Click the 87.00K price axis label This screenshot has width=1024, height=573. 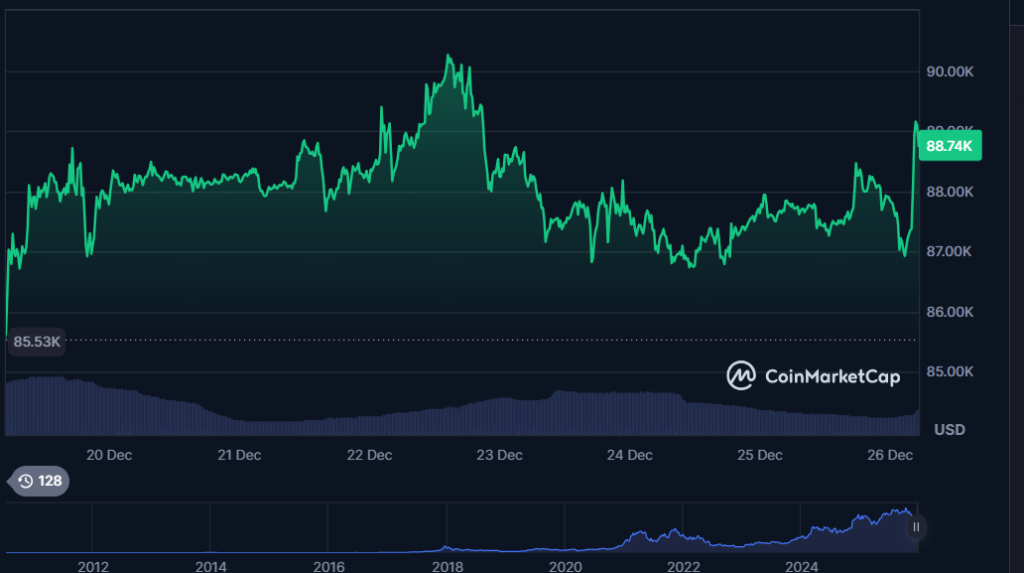949,251
